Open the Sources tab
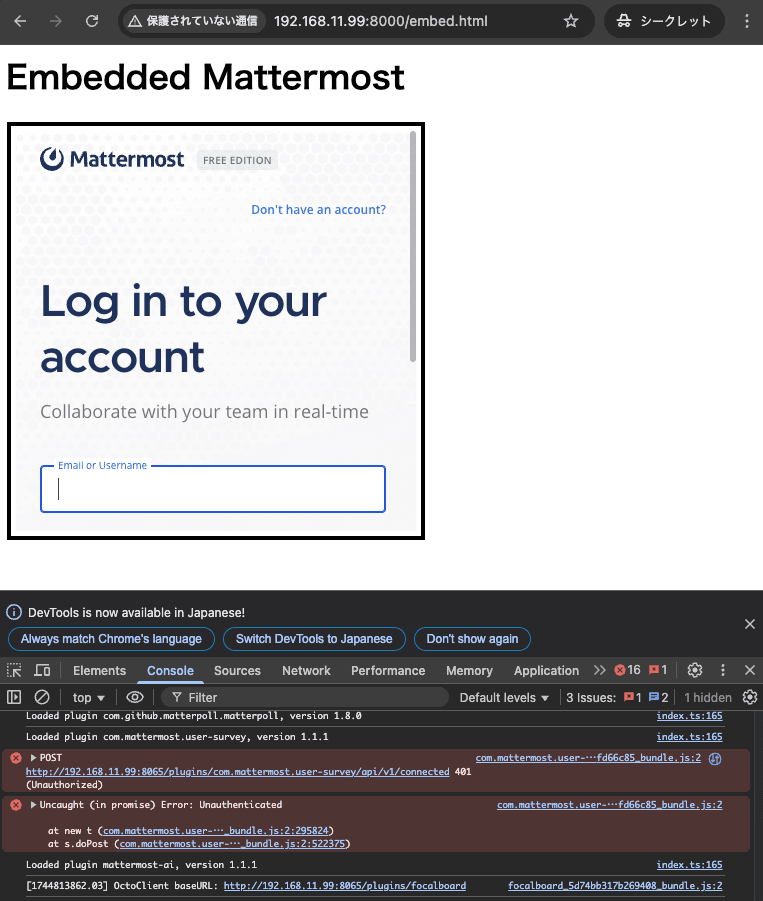763x901 pixels. 237,671
